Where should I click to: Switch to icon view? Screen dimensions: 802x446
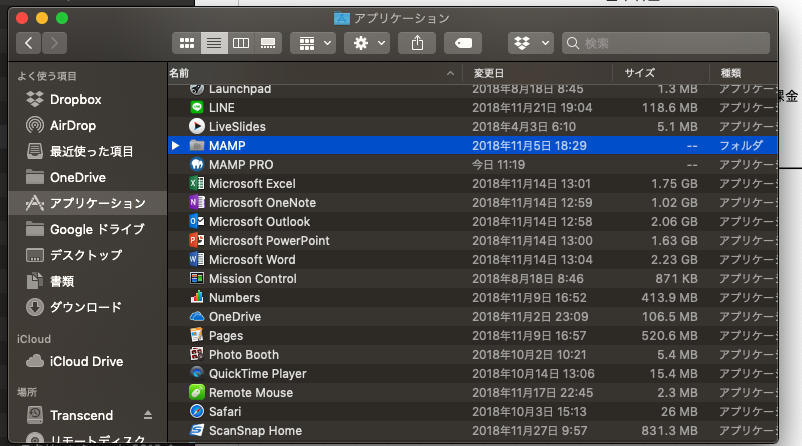pyautogui.click(x=187, y=43)
